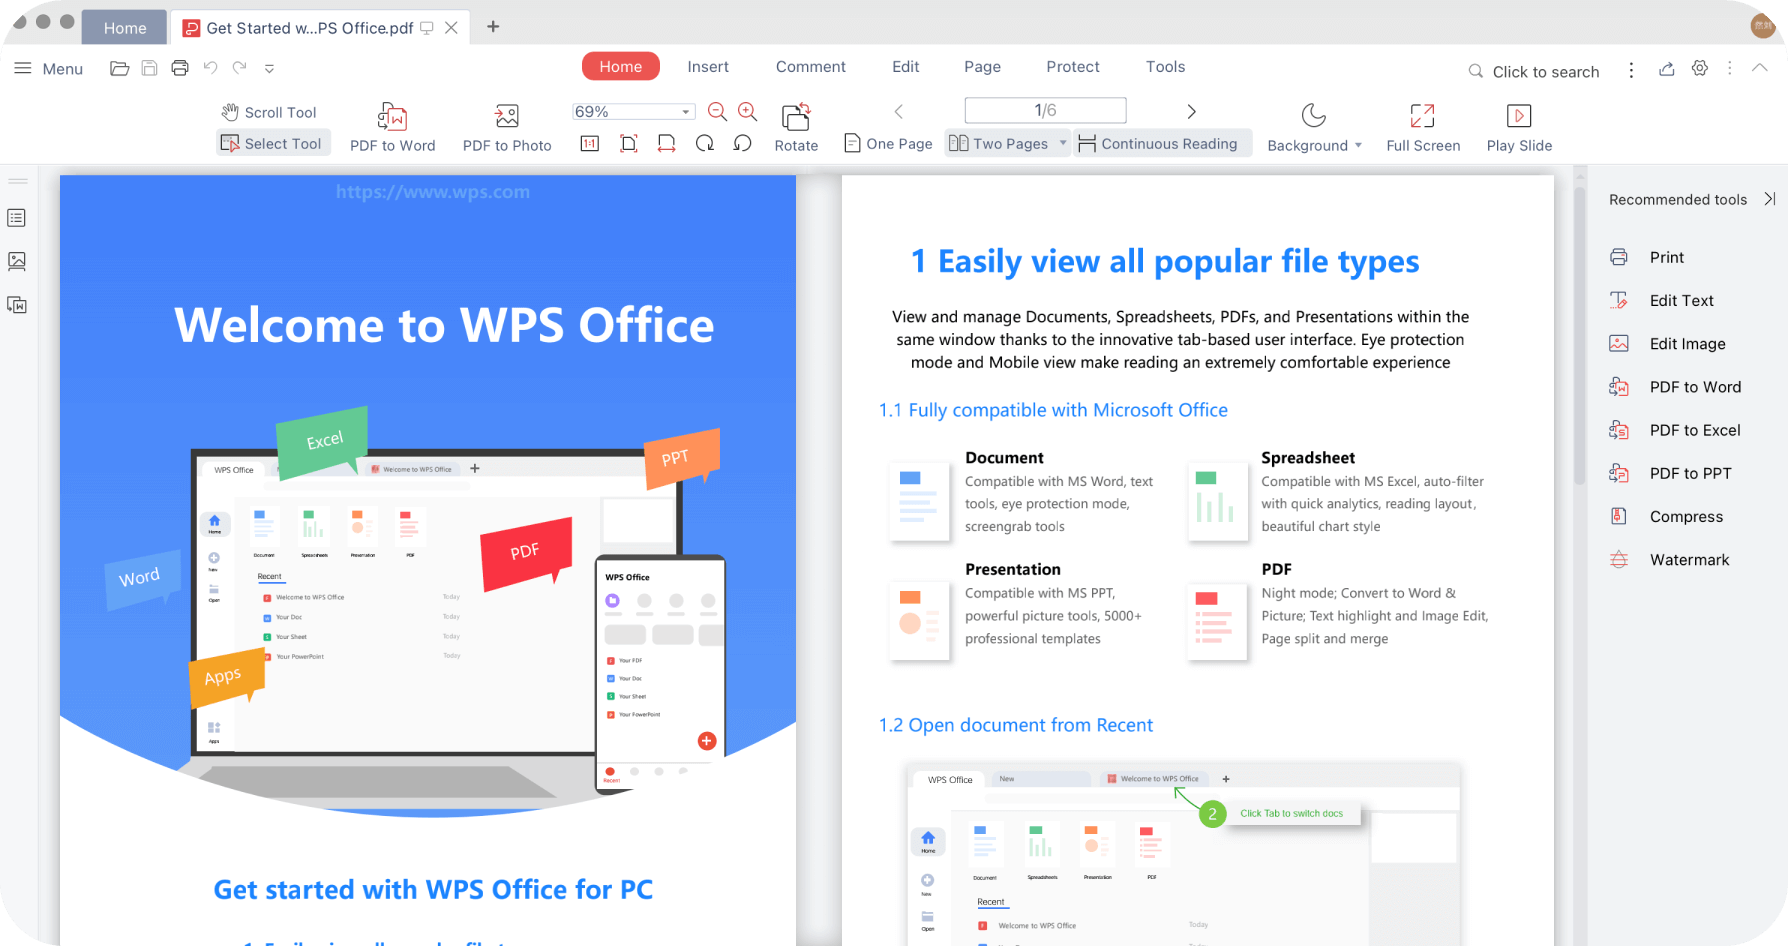
Task: Click the Rotate pages icon
Action: [796, 117]
